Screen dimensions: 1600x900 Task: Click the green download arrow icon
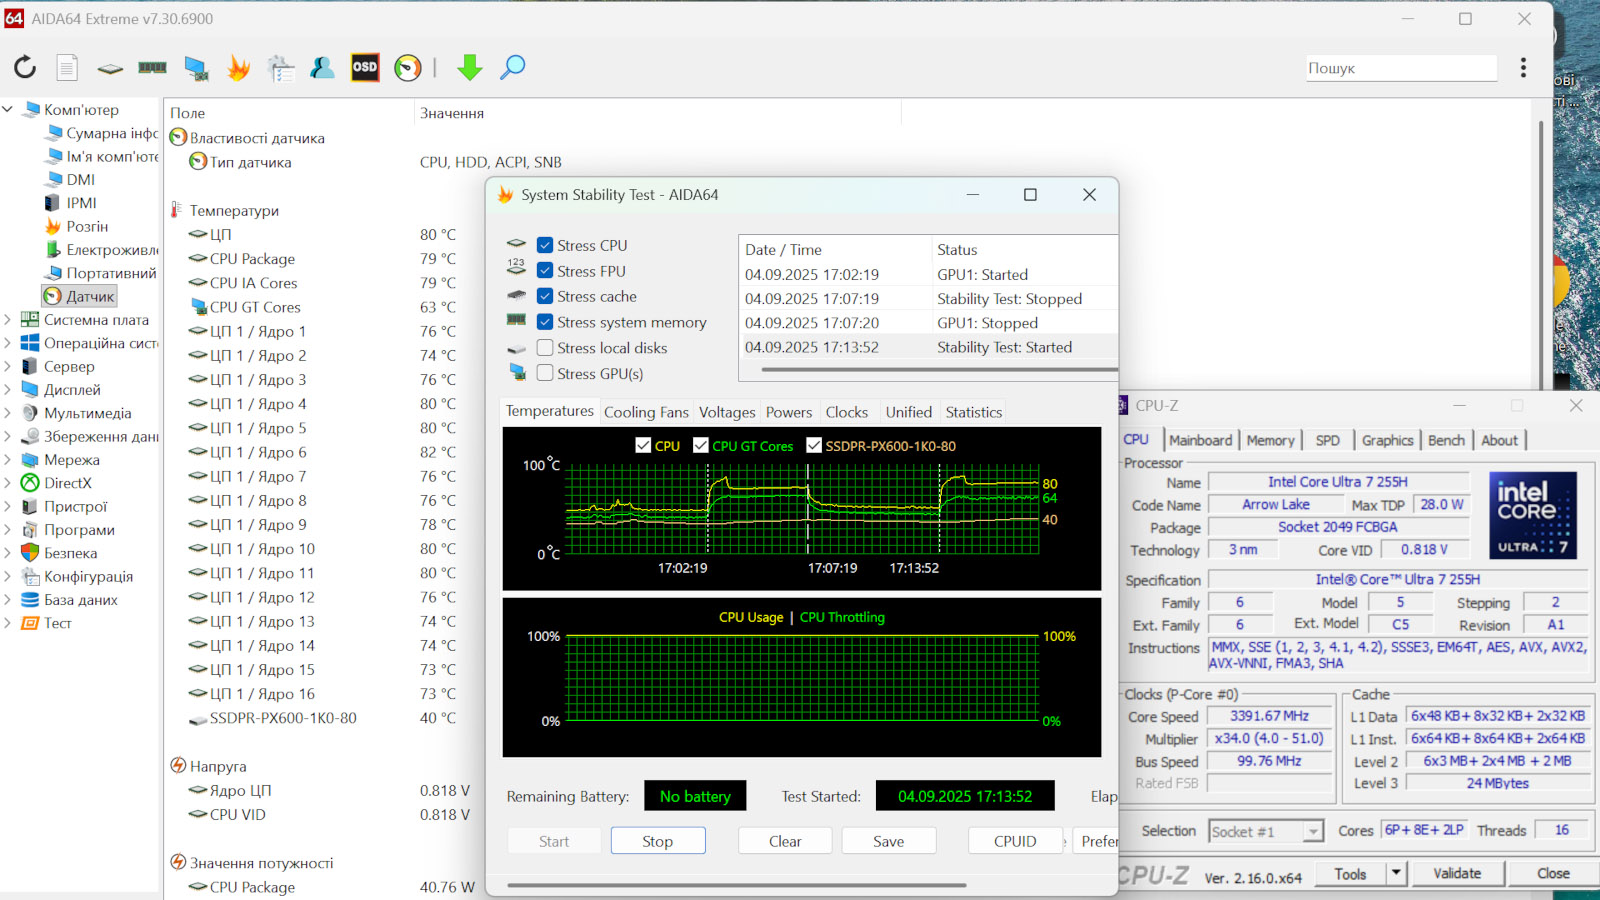tap(469, 67)
